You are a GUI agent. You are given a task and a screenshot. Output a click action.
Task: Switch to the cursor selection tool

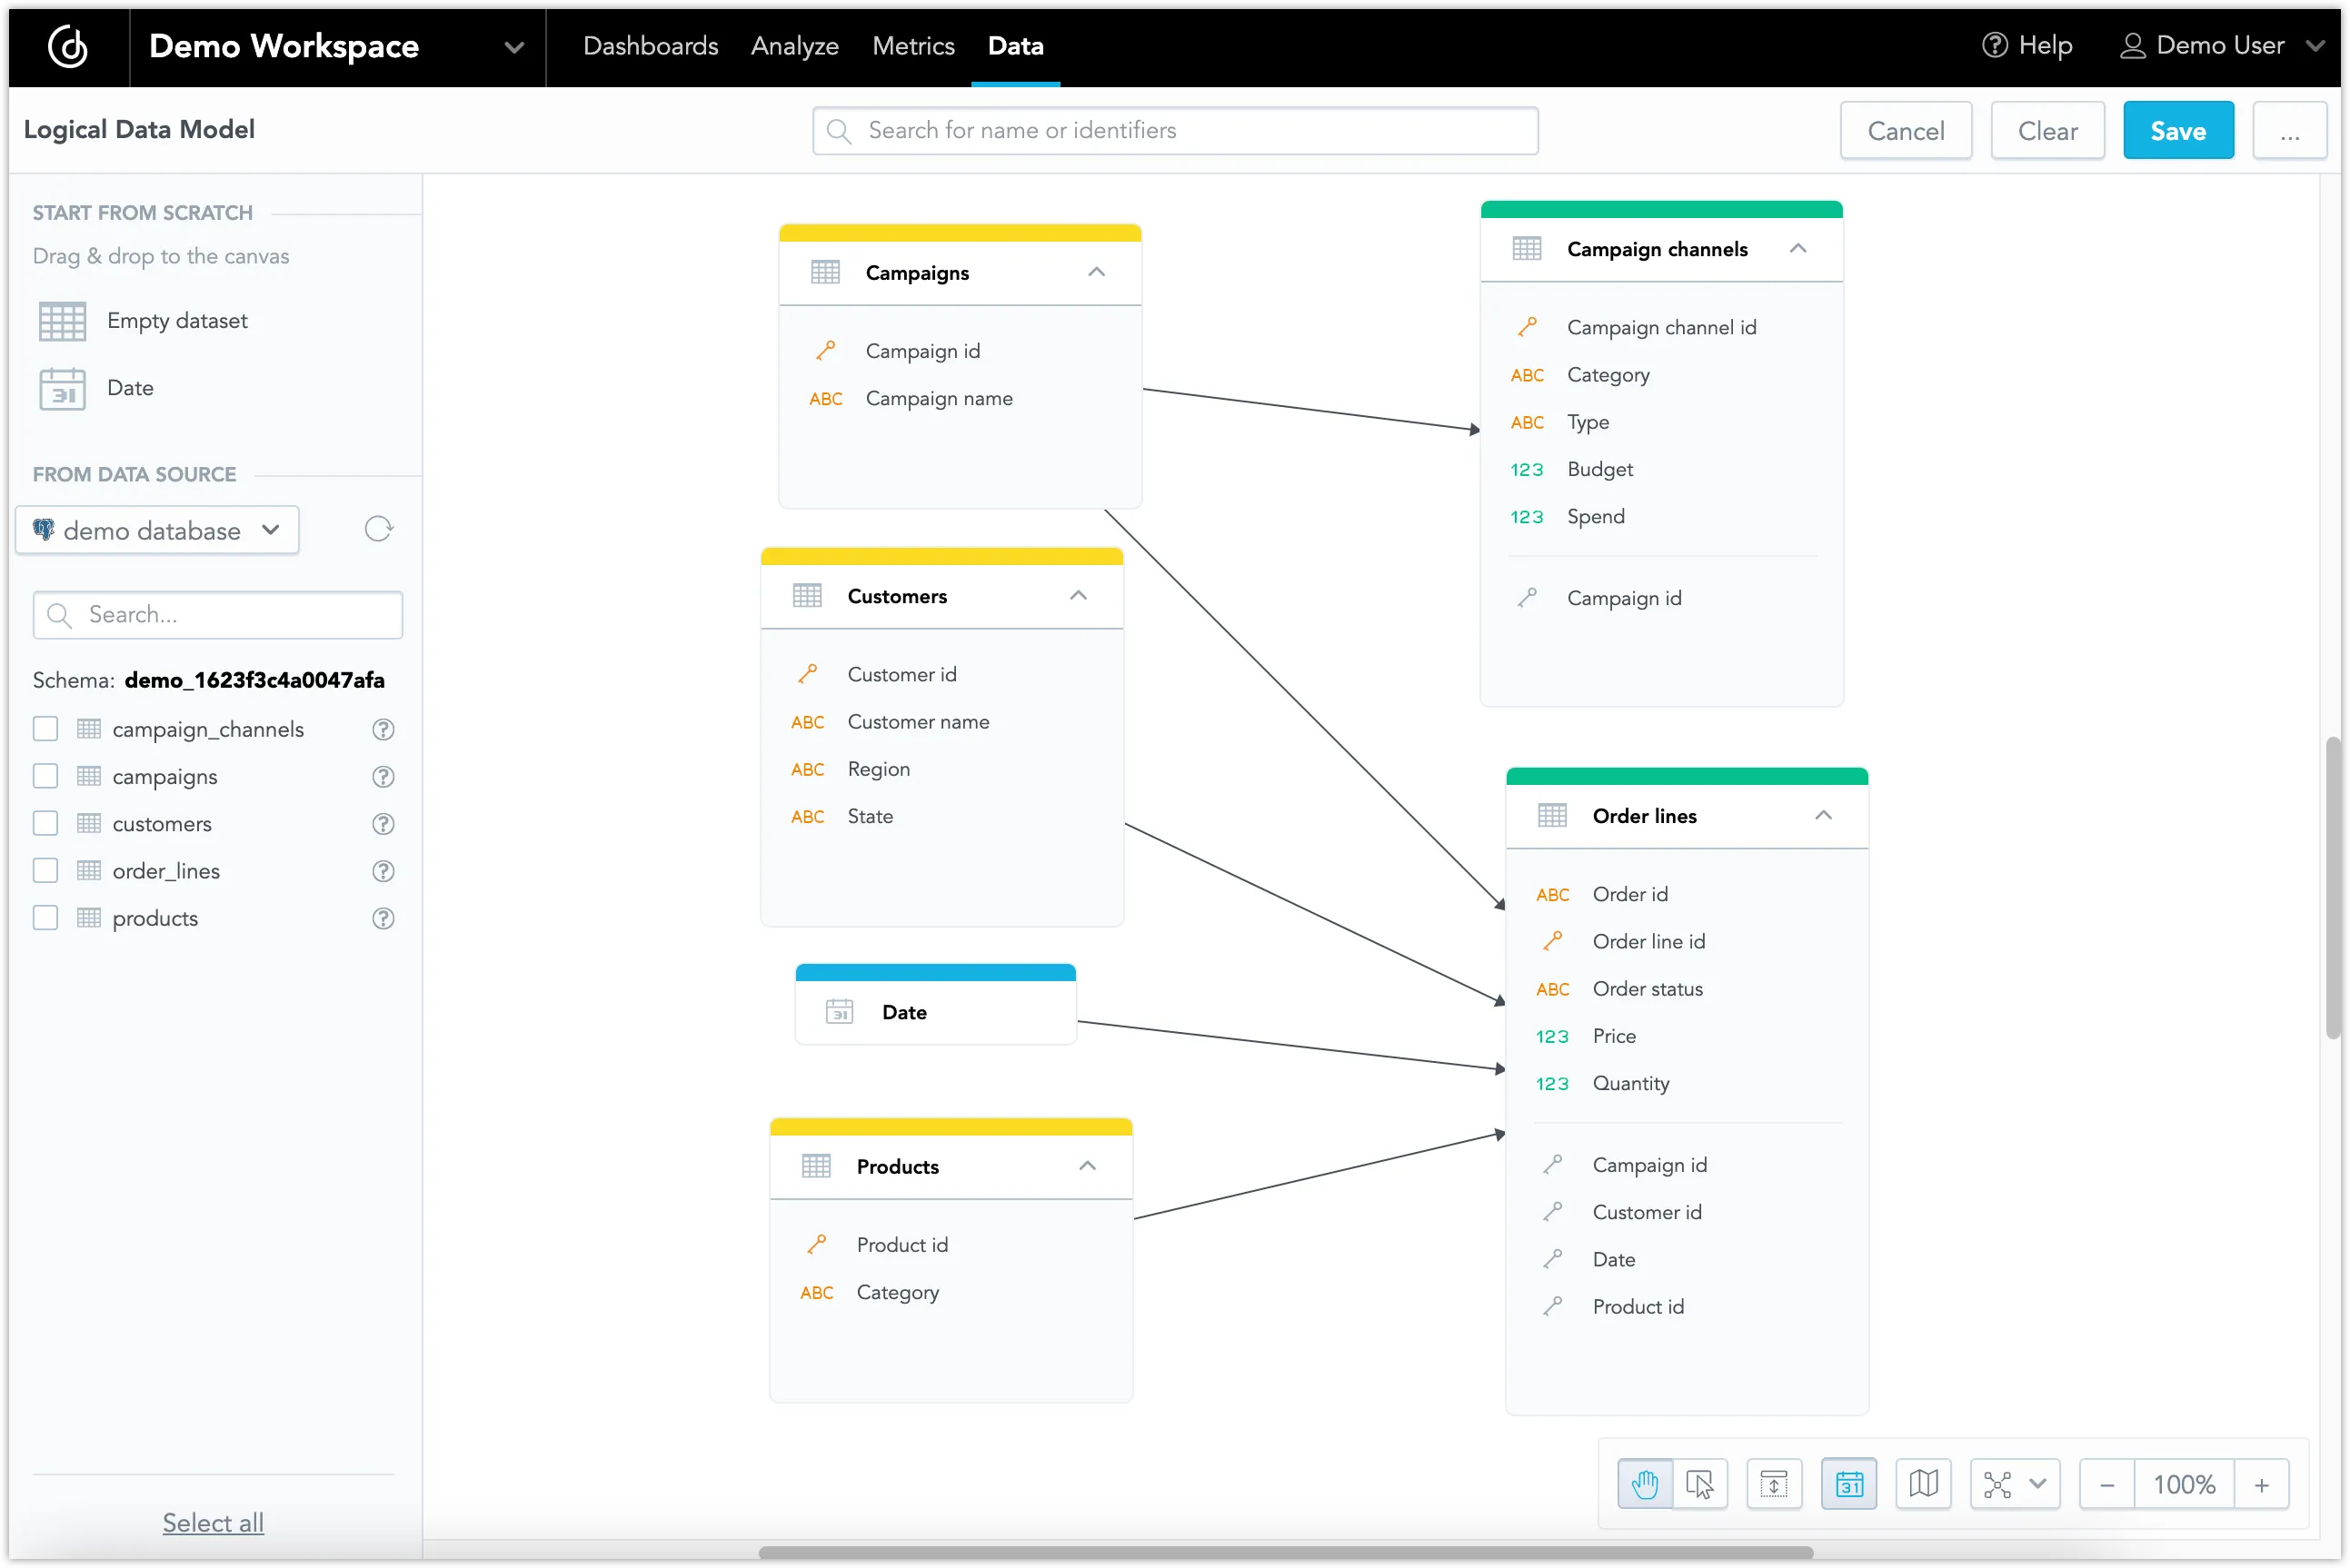(x=1703, y=1483)
